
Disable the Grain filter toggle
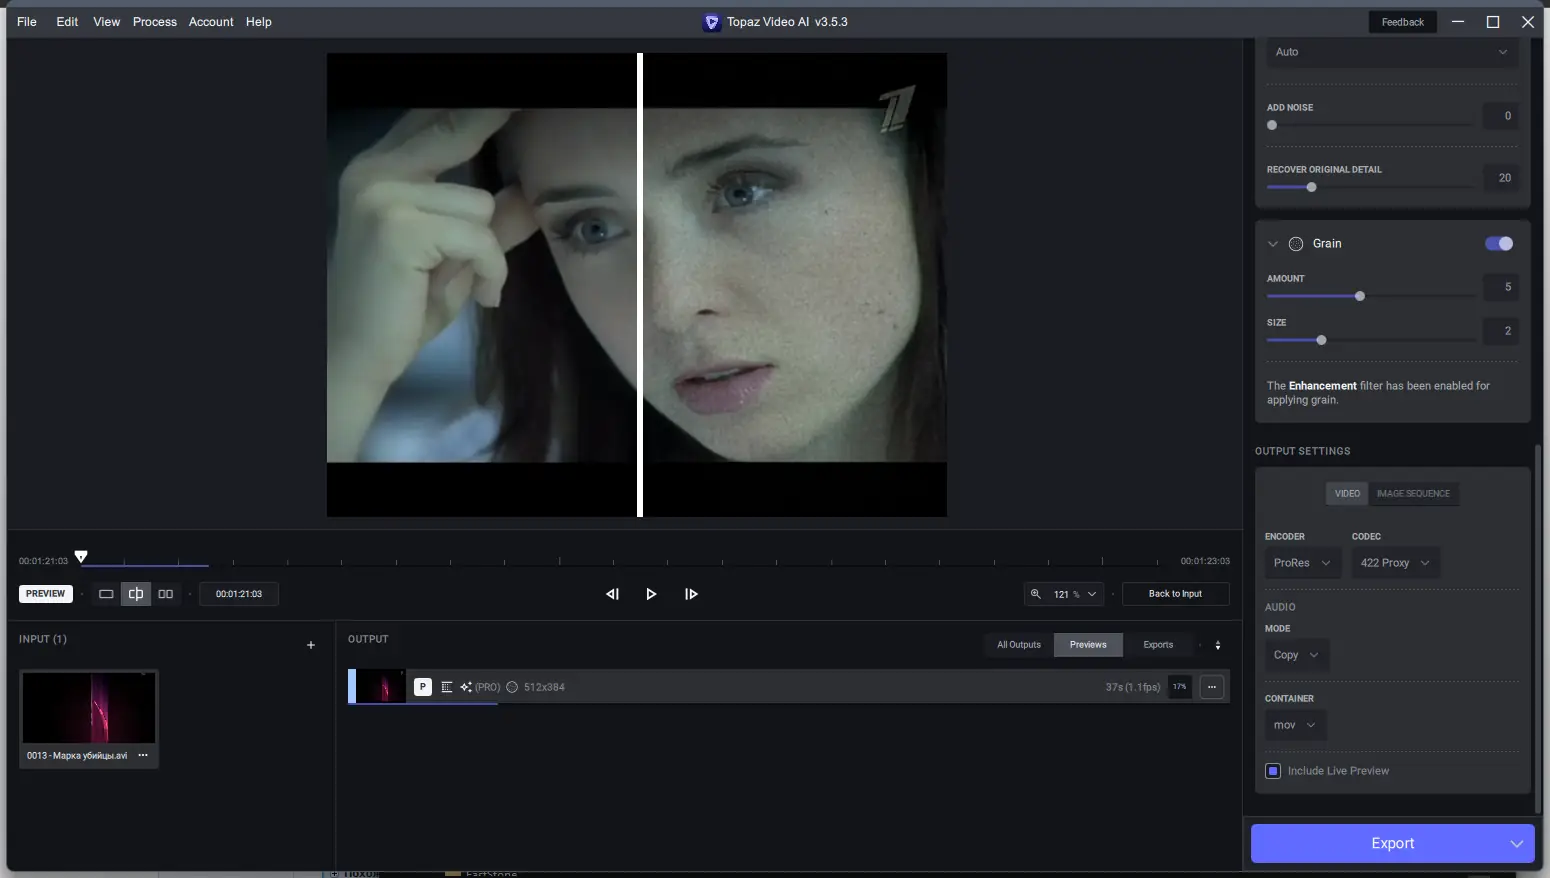click(1499, 243)
